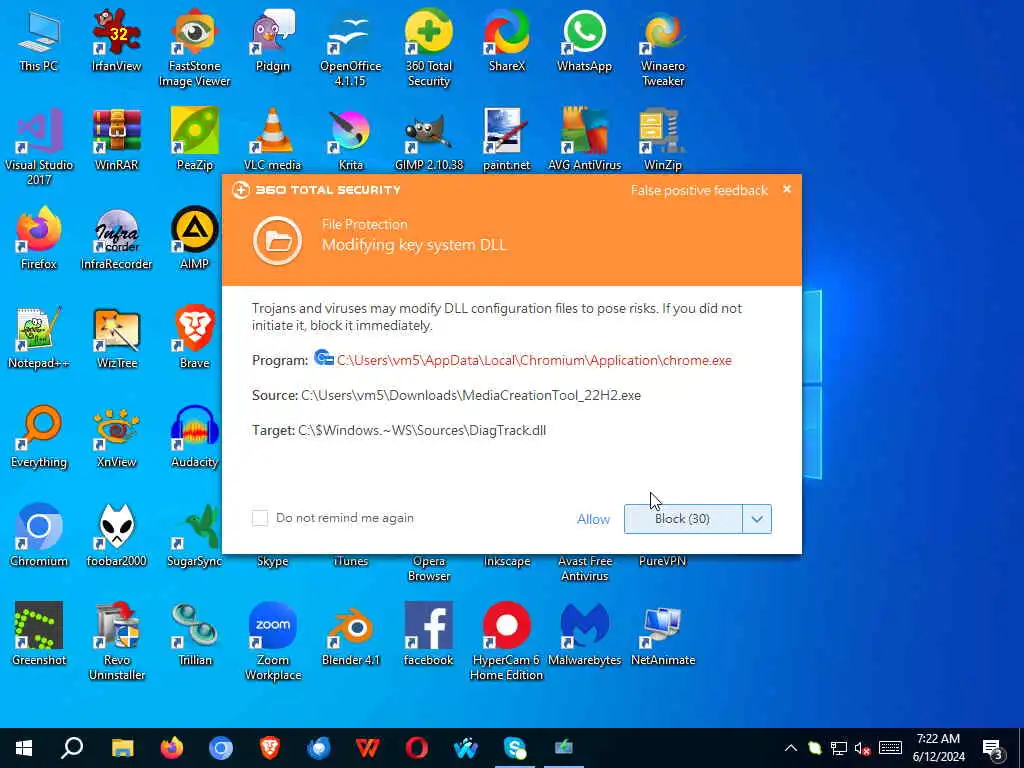Expand the Block button dropdown arrow
Image resolution: width=1024 pixels, height=768 pixels.
[757, 519]
